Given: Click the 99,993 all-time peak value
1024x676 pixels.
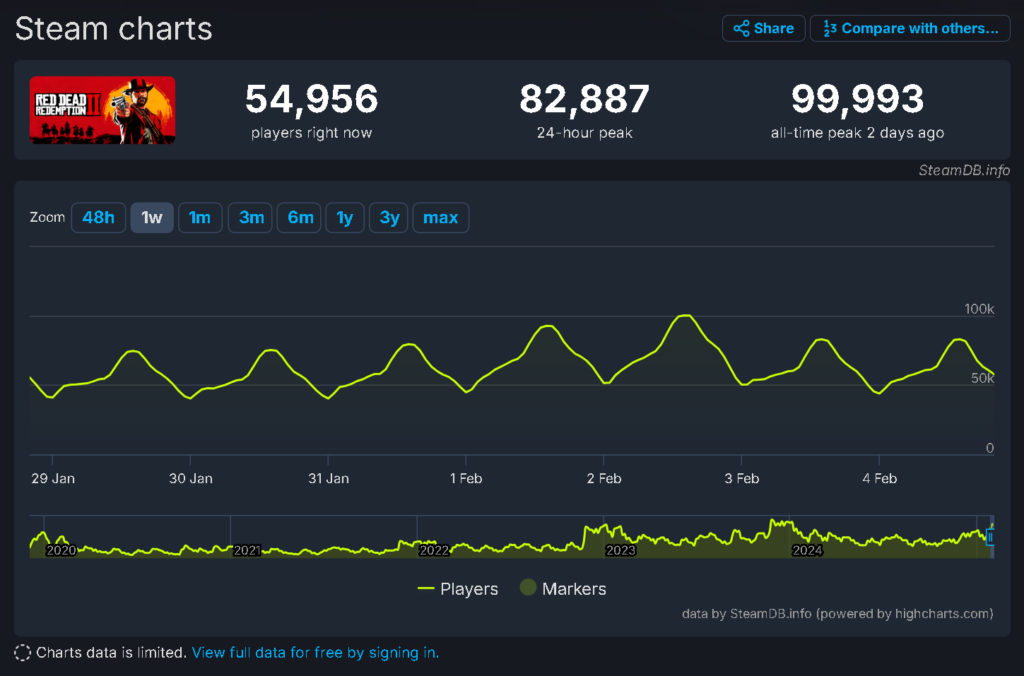Looking at the screenshot, I should (857, 99).
